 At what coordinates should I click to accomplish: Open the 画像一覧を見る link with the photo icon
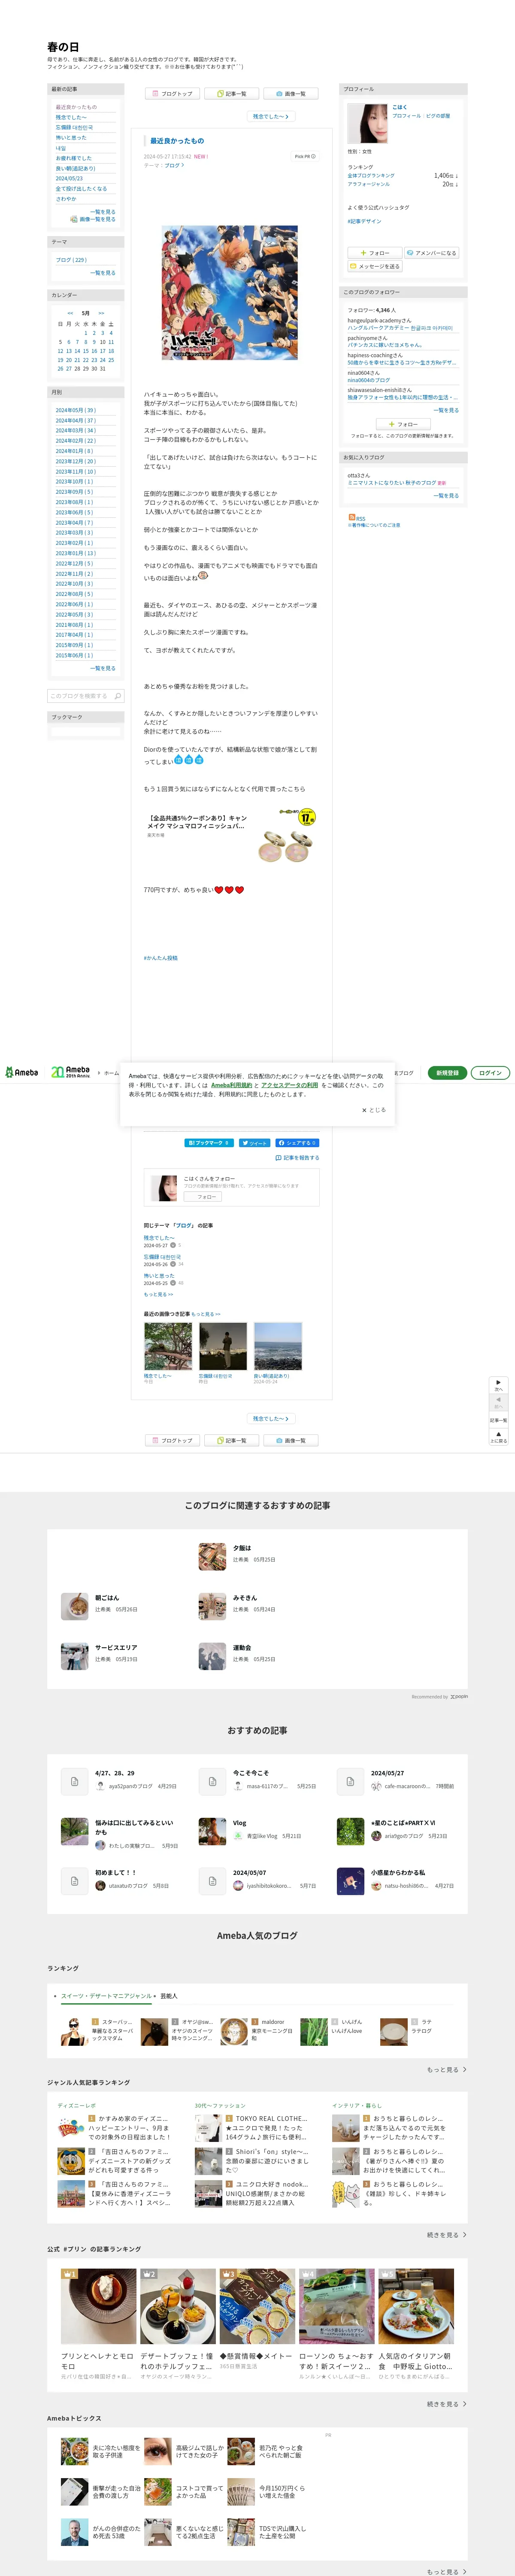tap(93, 219)
